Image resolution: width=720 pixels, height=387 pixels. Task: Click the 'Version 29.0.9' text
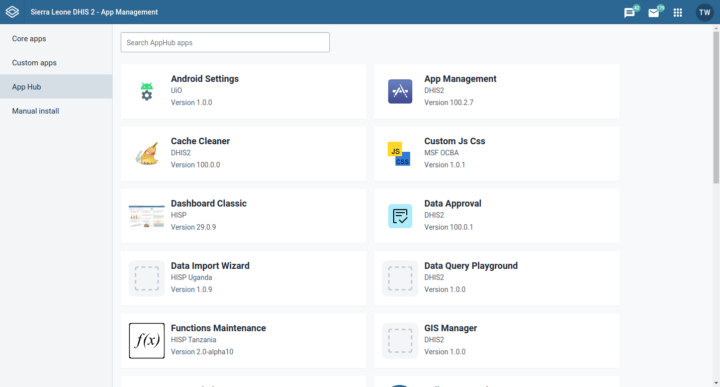coord(193,227)
